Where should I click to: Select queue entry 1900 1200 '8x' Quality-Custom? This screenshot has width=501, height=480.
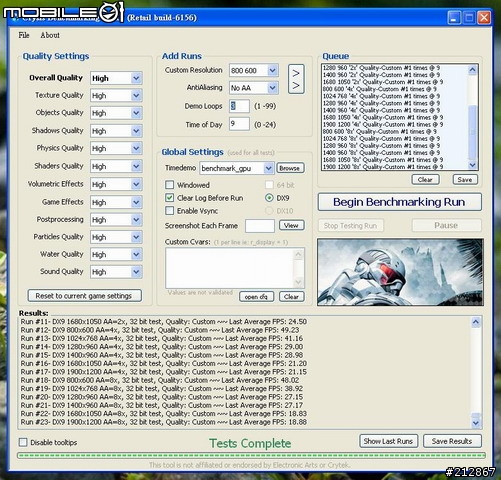coord(383,167)
